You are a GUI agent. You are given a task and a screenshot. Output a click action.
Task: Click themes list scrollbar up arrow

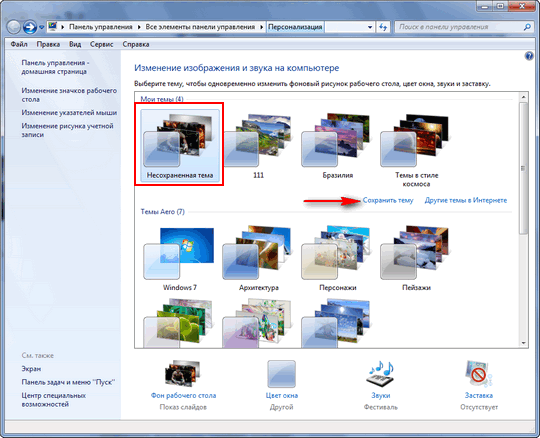[x=523, y=97]
